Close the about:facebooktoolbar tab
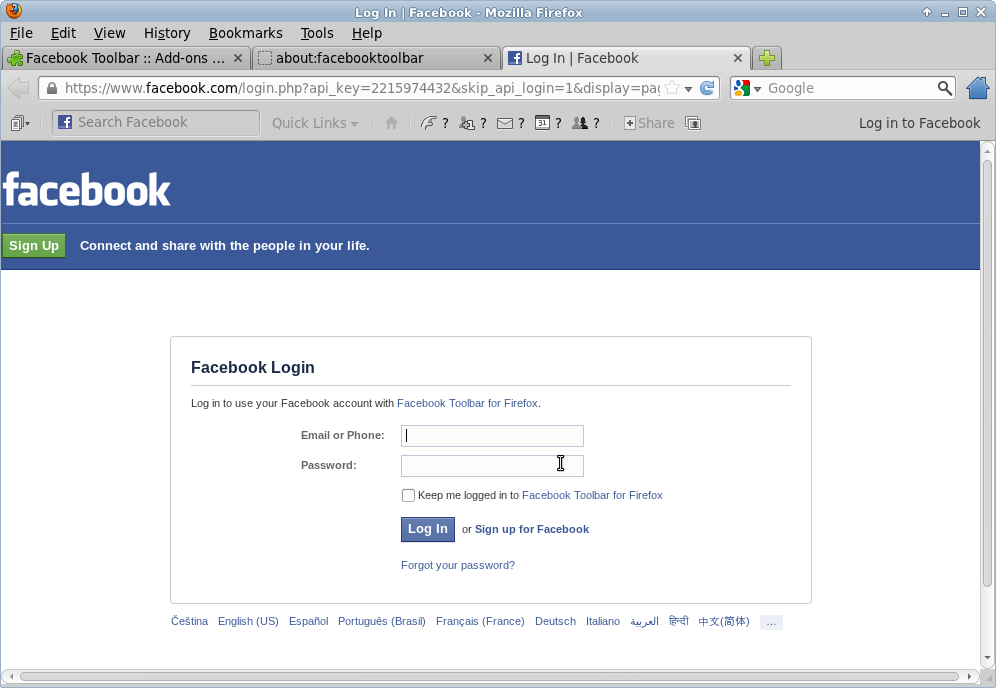This screenshot has width=996, height=688. click(x=488, y=58)
